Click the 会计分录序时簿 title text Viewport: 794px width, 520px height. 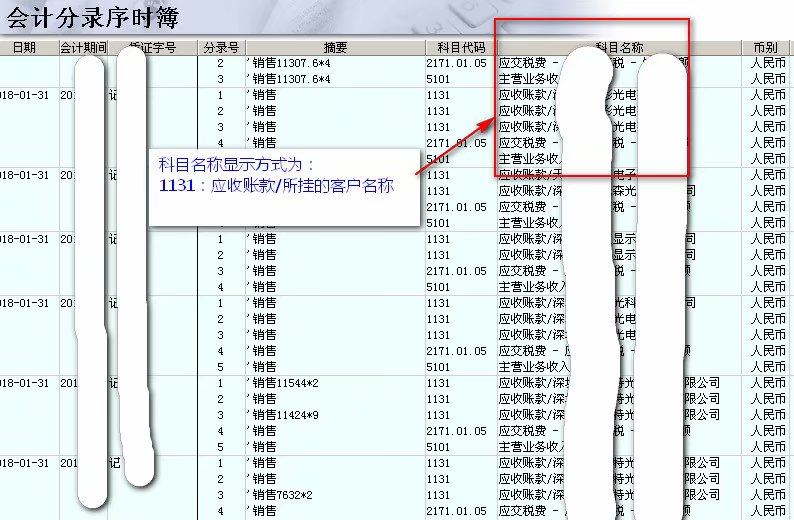pyautogui.click(x=92, y=16)
